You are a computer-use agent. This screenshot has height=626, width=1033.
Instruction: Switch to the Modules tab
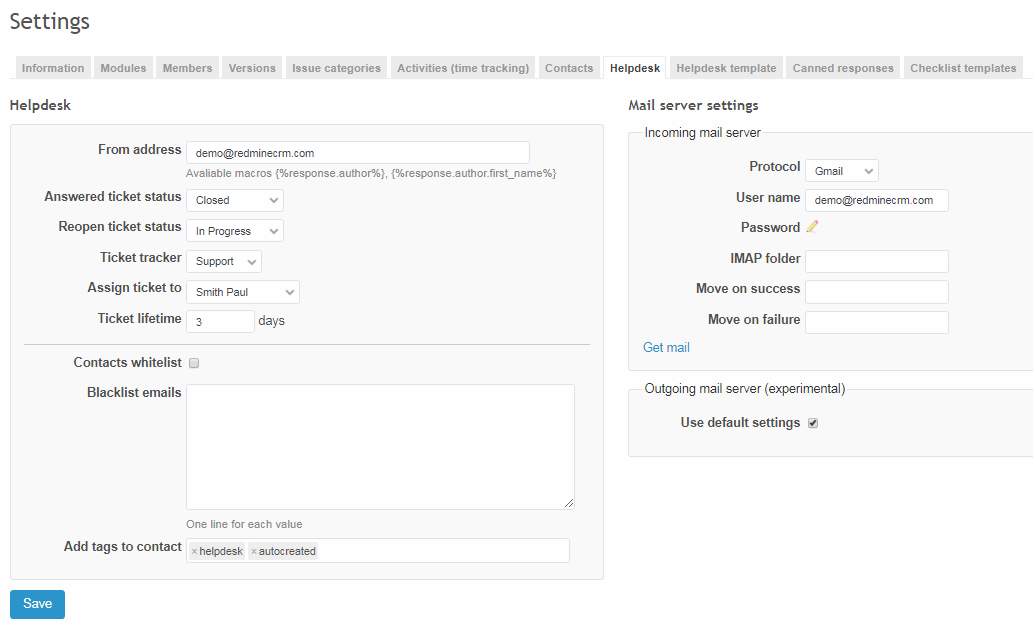pyautogui.click(x=122, y=67)
